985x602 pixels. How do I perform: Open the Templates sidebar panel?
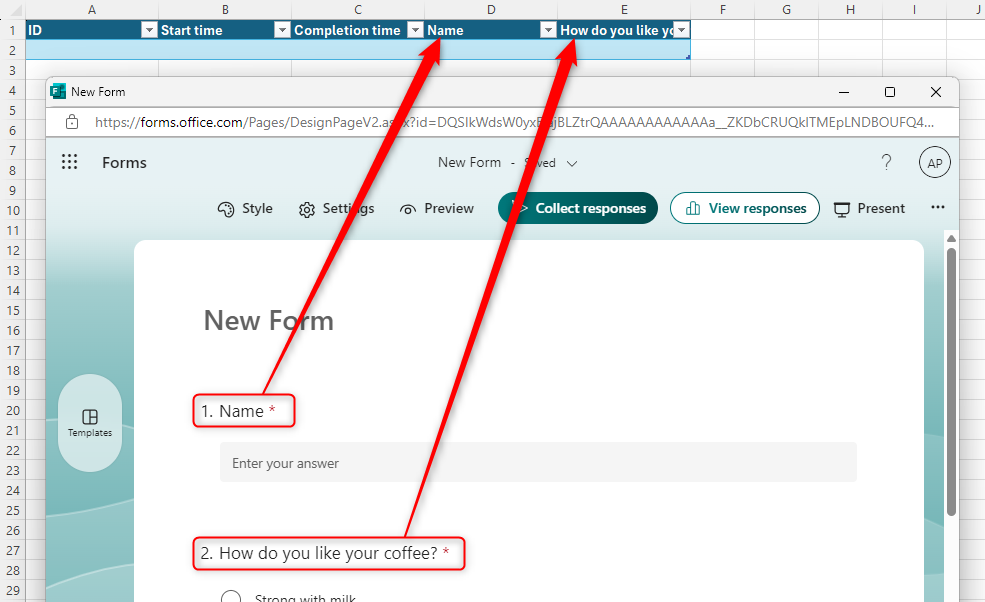click(89, 422)
